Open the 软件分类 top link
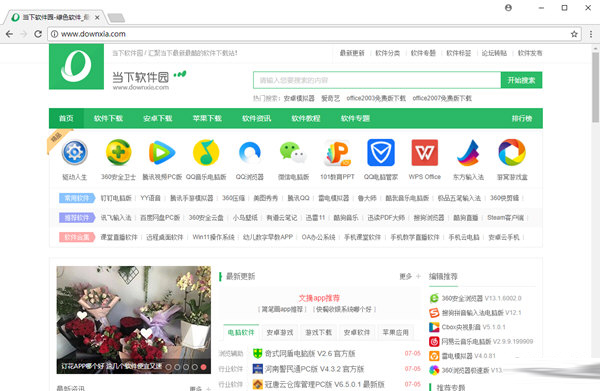600x391 pixels. pos(388,53)
